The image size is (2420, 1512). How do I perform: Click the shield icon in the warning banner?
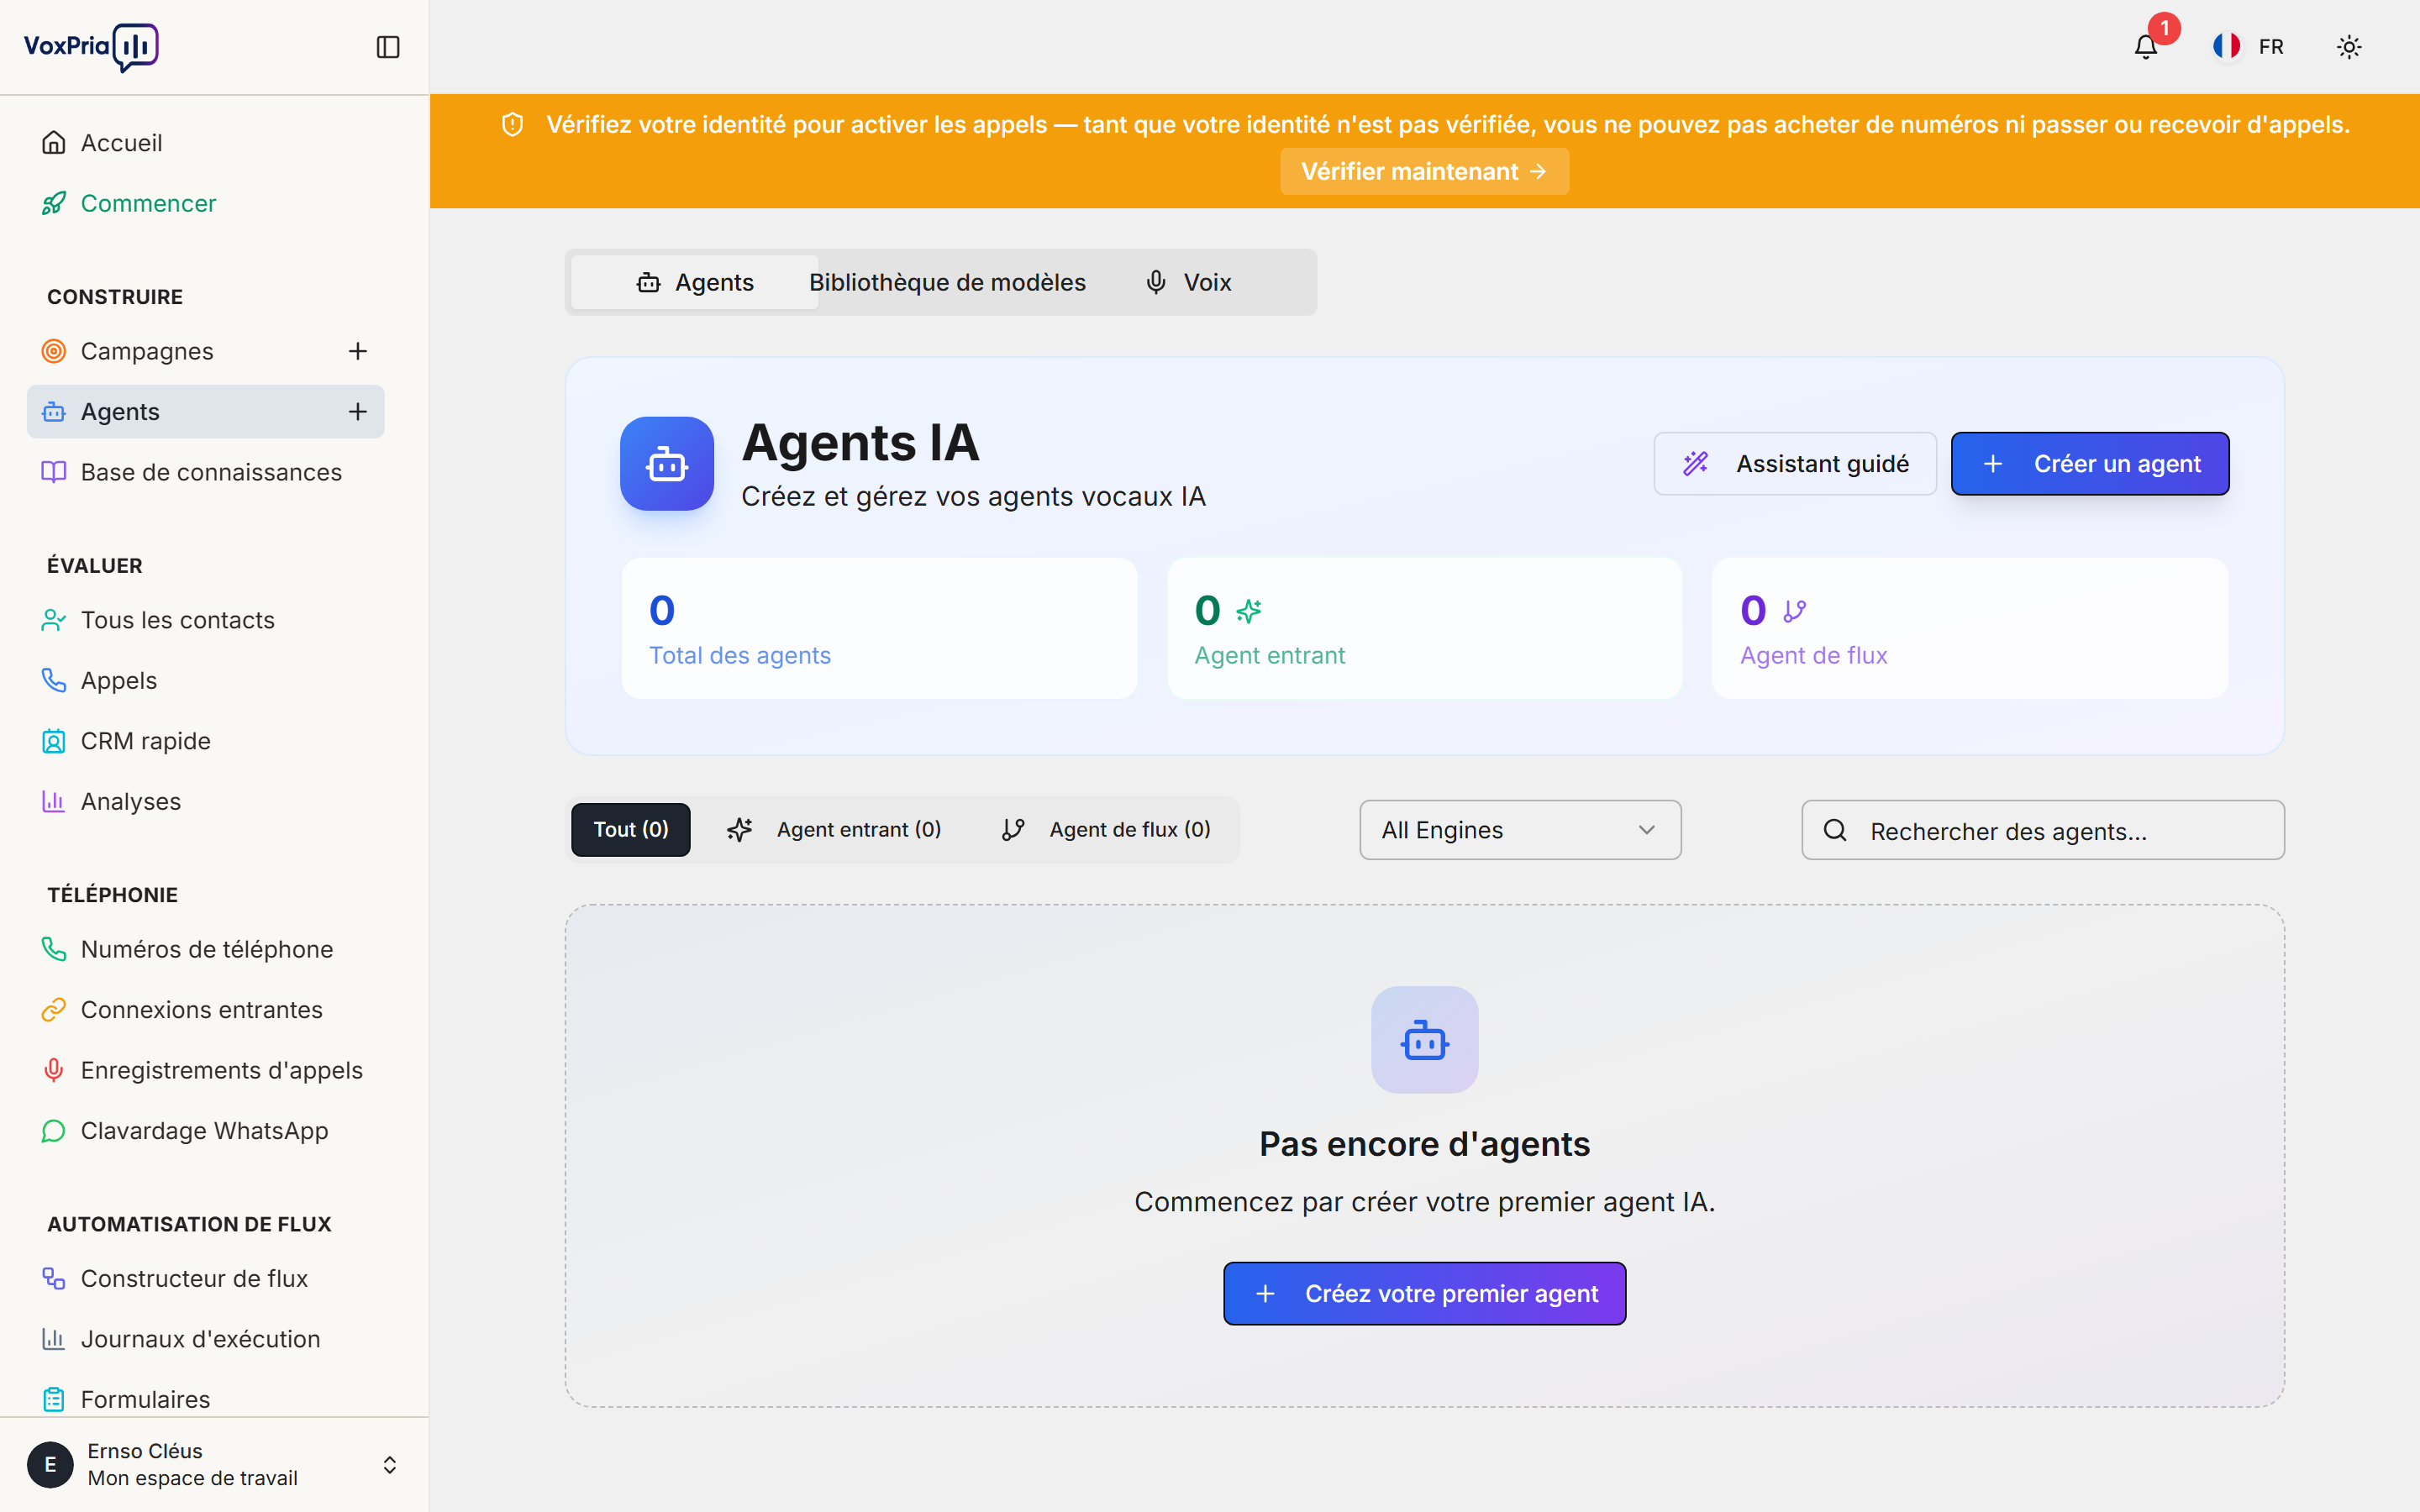click(x=512, y=124)
